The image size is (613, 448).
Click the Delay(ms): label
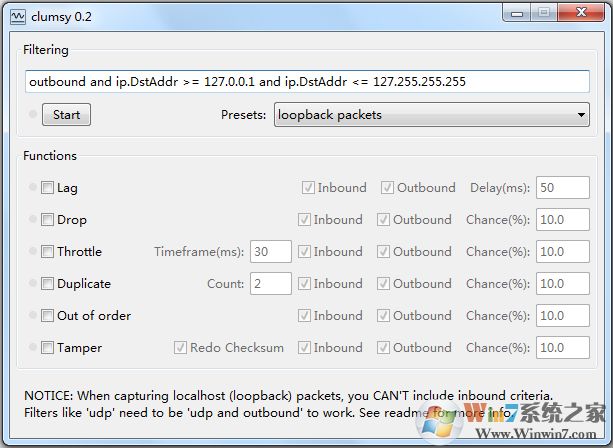coord(500,188)
